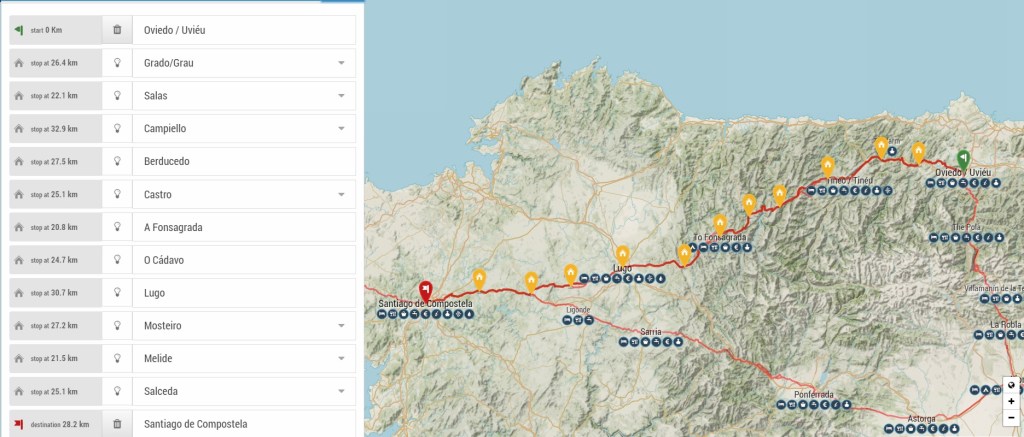Click the lightbulb icon beside Lugo

117,293
